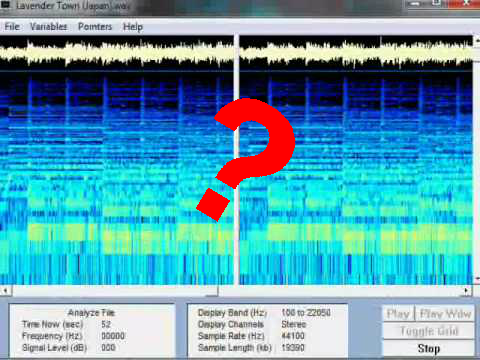The image size is (480, 360).
Task: Click the Display Band range value
Action: click(x=306, y=313)
